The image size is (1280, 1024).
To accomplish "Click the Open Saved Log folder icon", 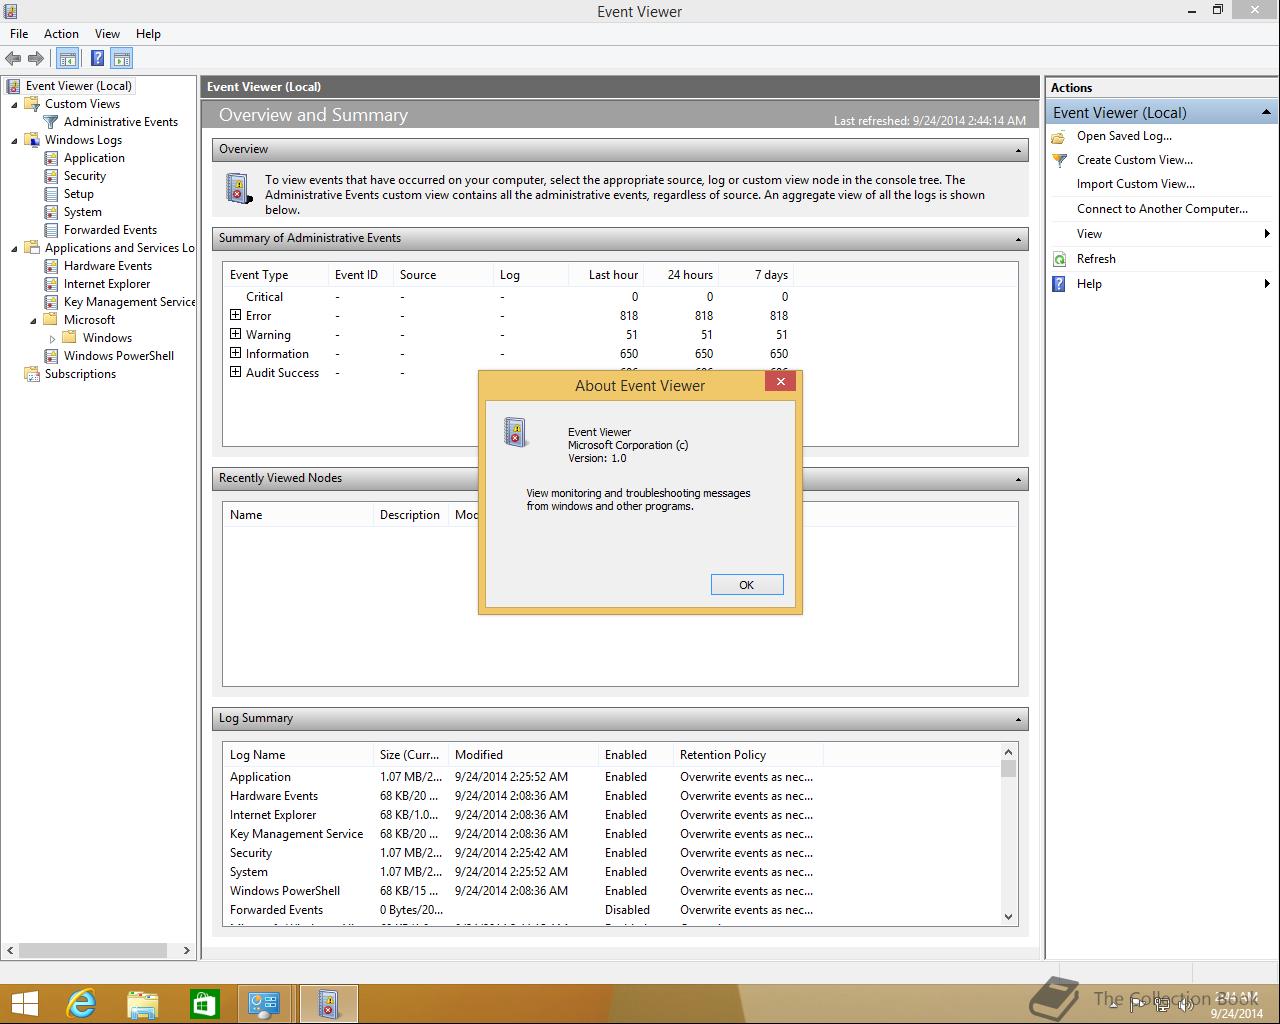I will pyautogui.click(x=1060, y=136).
